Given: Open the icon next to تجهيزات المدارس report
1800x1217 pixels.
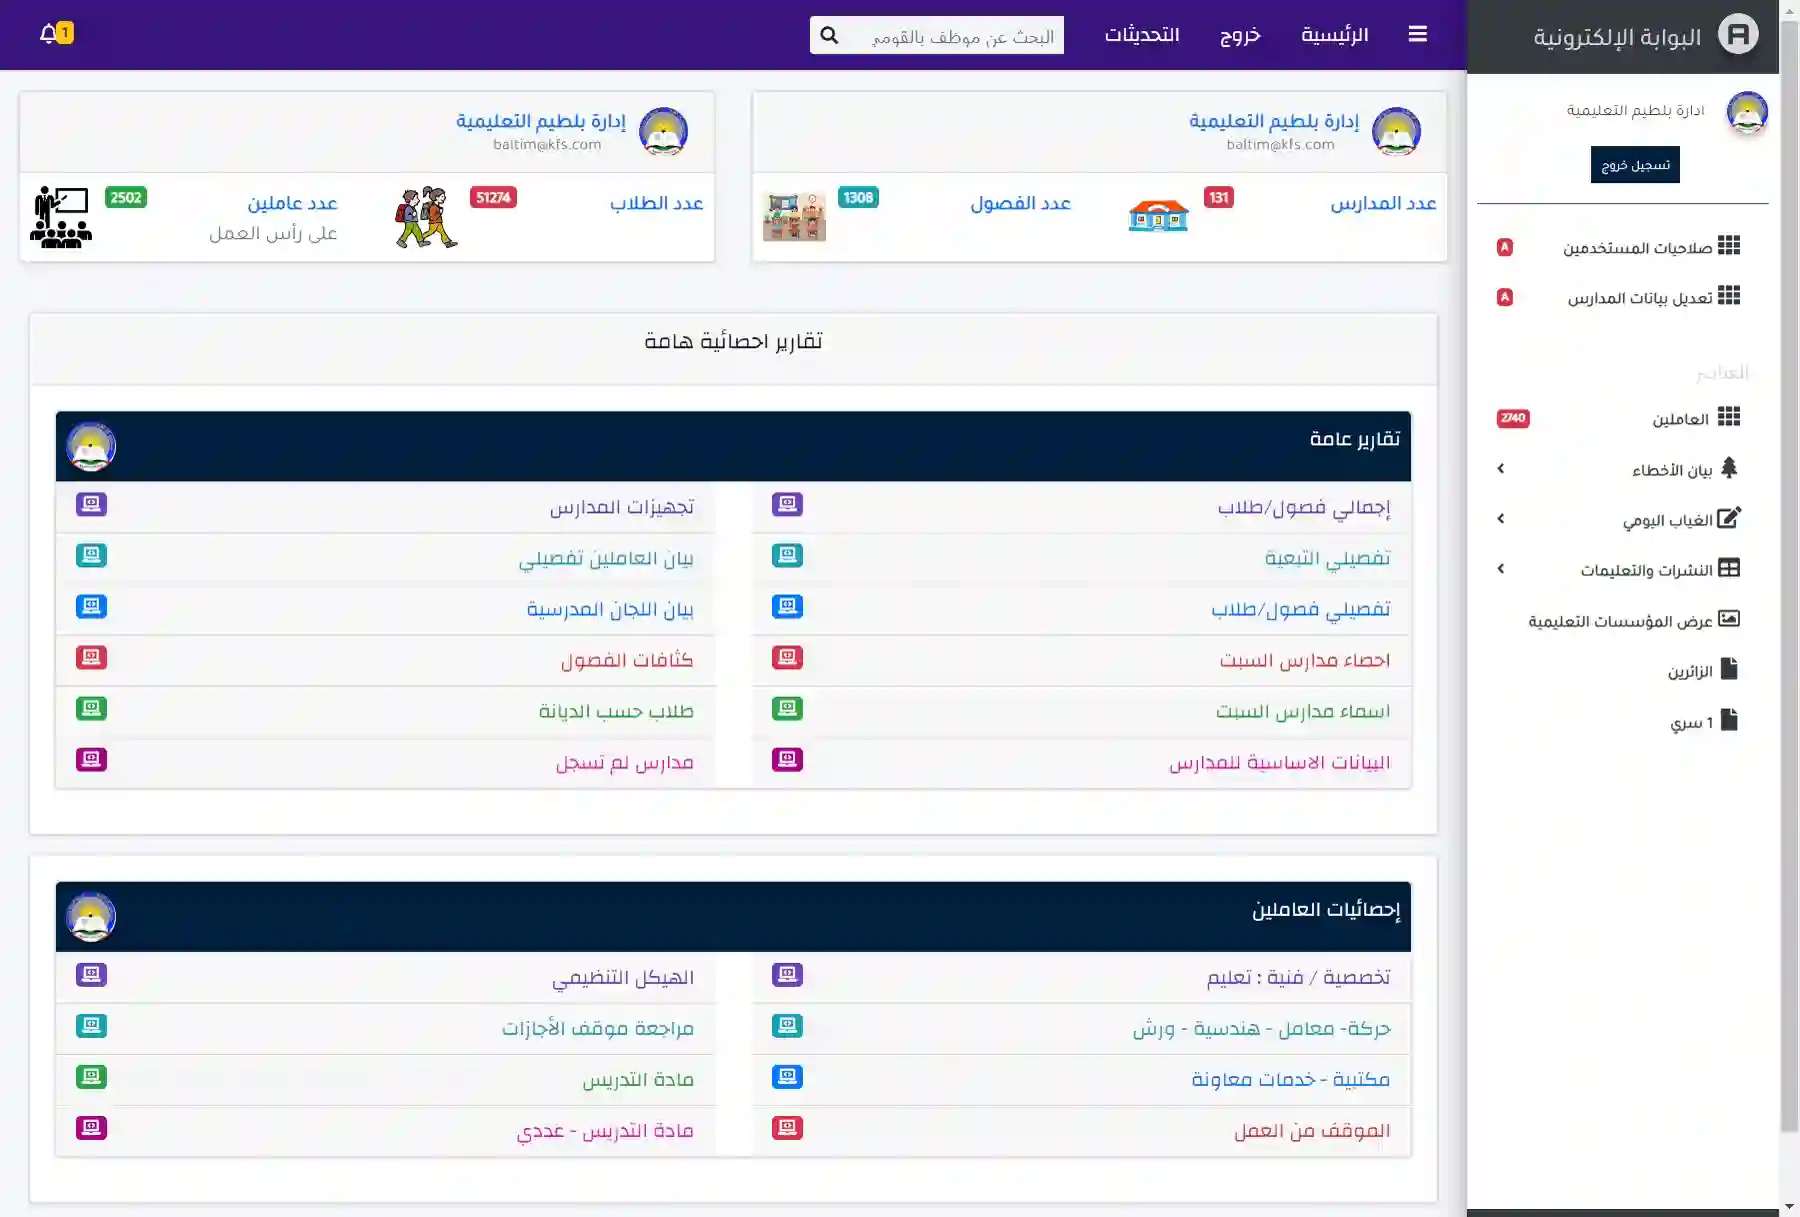Looking at the screenshot, I should click(92, 505).
